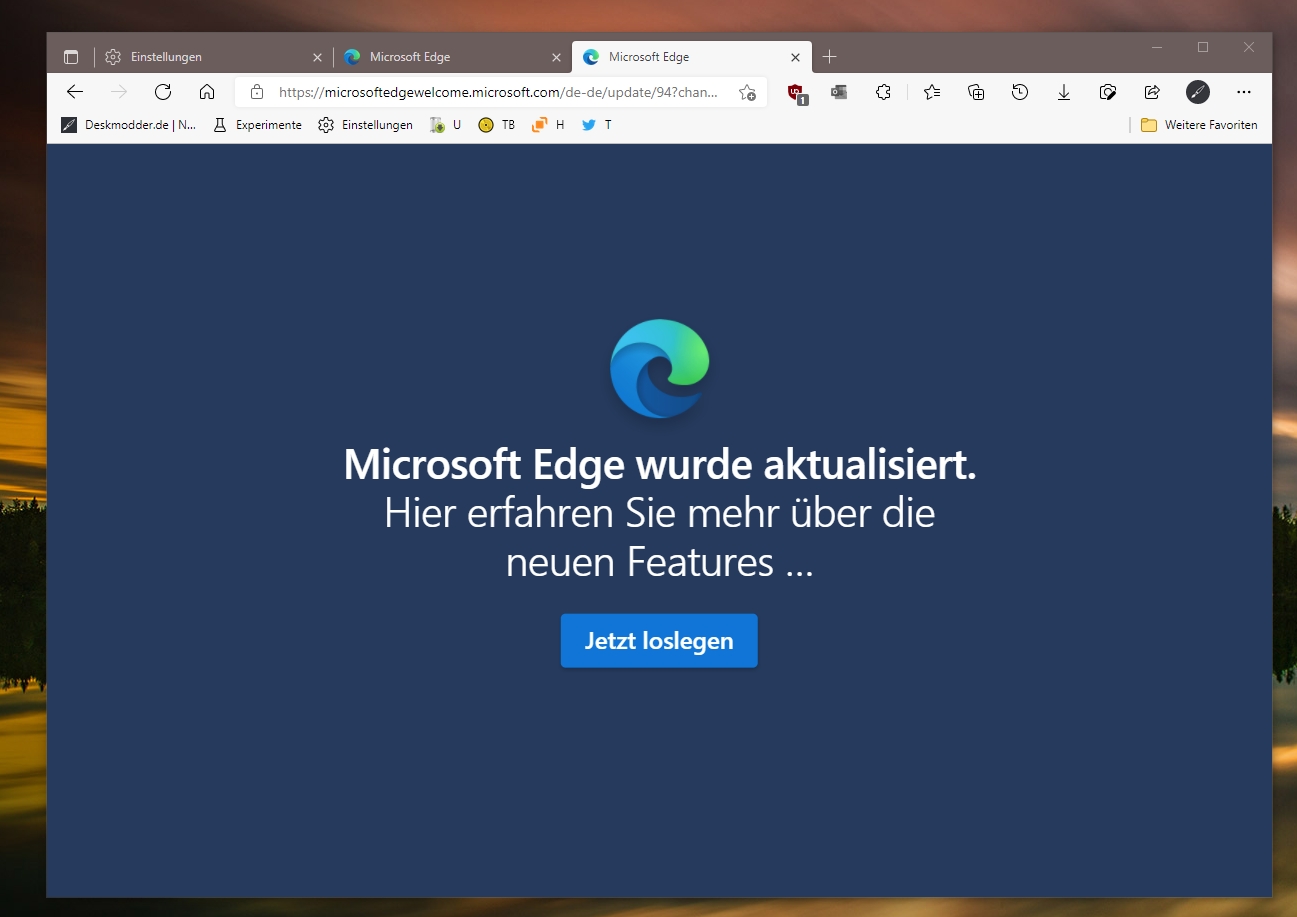Reload the current page
Viewport: 1297px width, 917px height.
coord(163,92)
